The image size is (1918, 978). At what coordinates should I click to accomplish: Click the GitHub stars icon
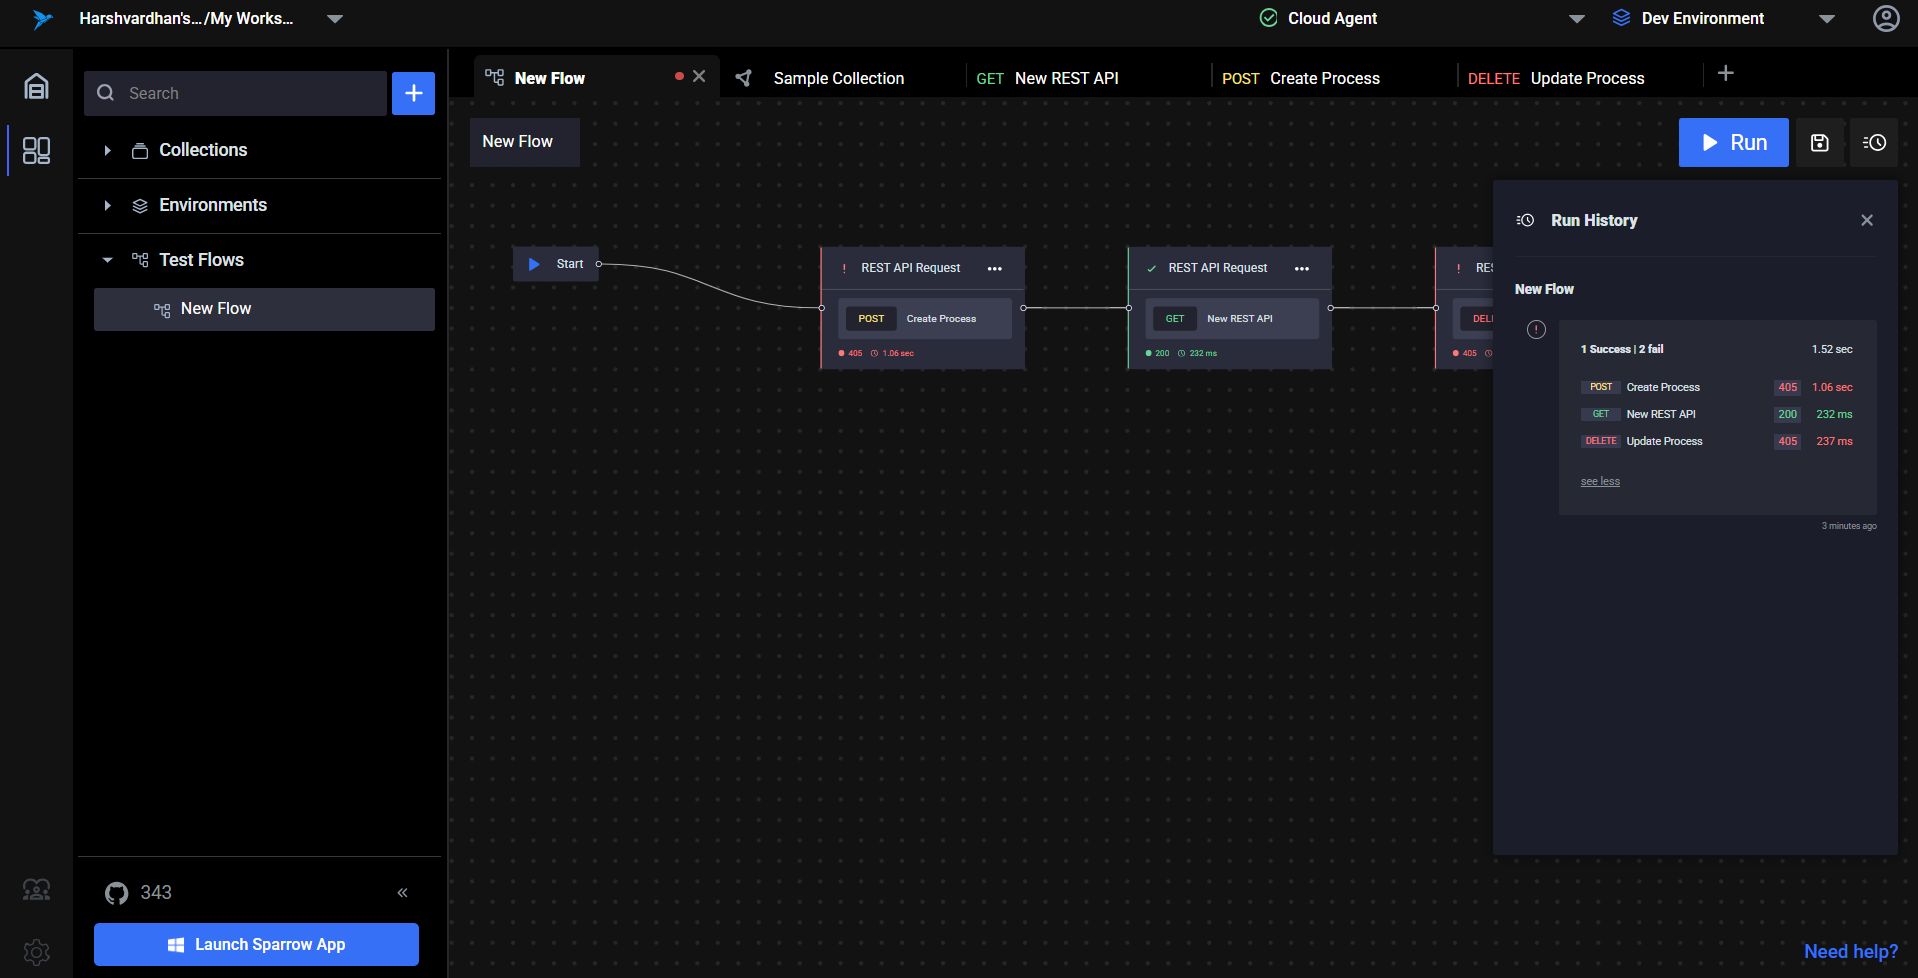coord(117,893)
